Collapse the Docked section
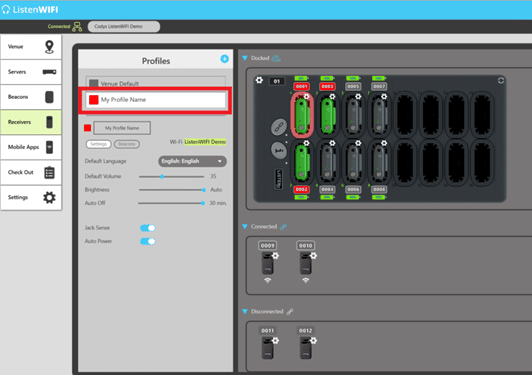This screenshot has width=532, height=375. [245, 58]
